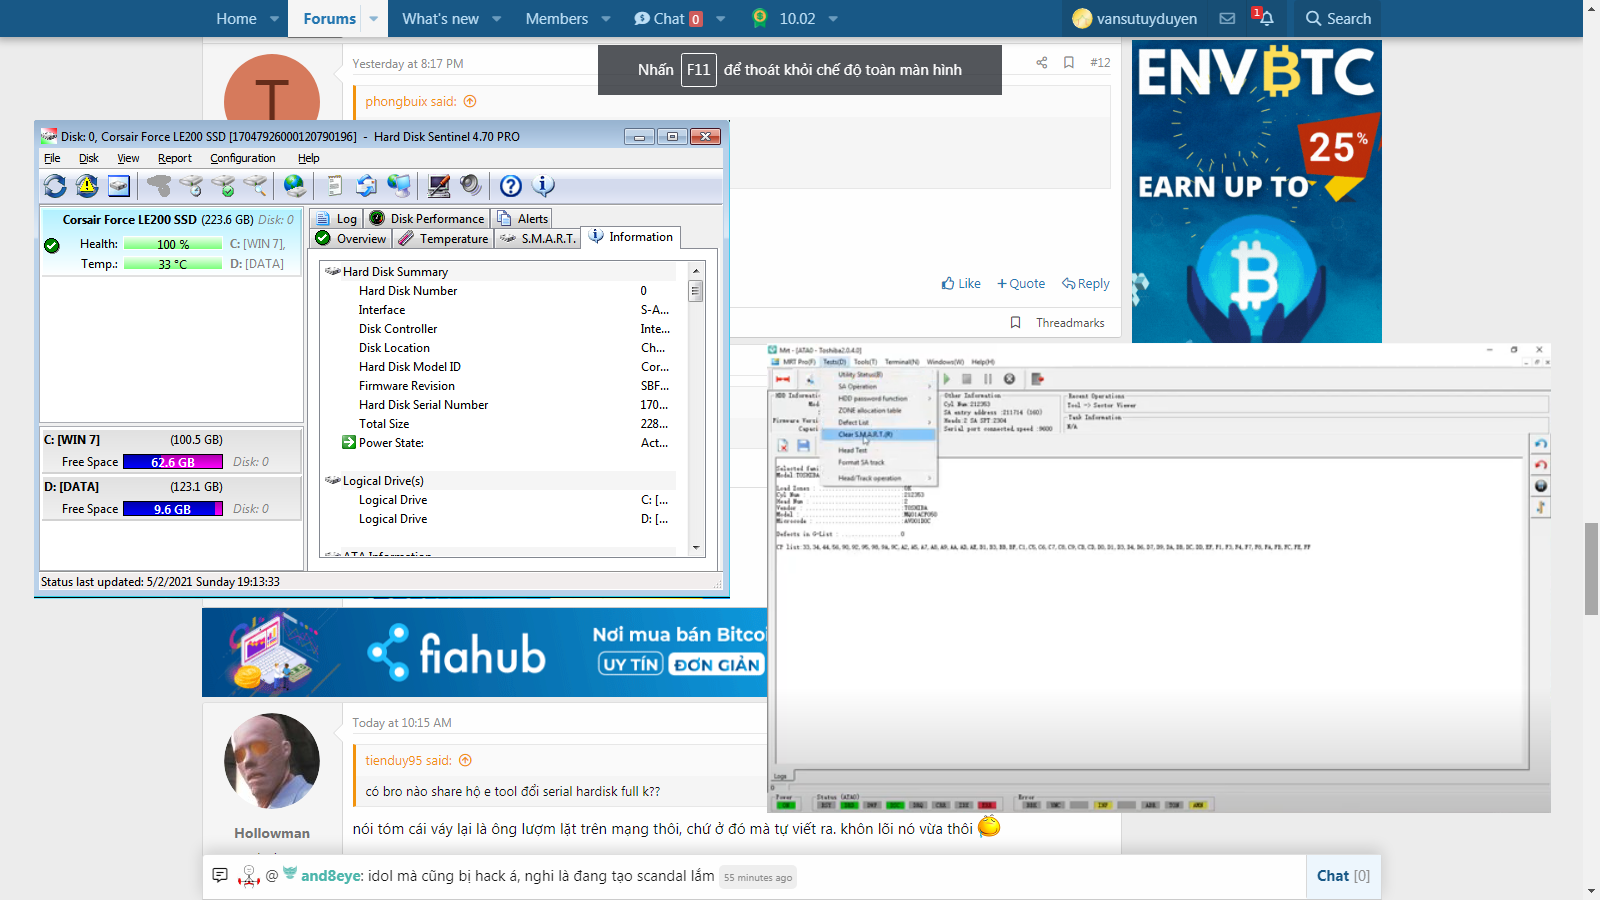Open the Chat [0] button in chat bar
The height and width of the screenshot is (900, 1600).
[1343, 876]
